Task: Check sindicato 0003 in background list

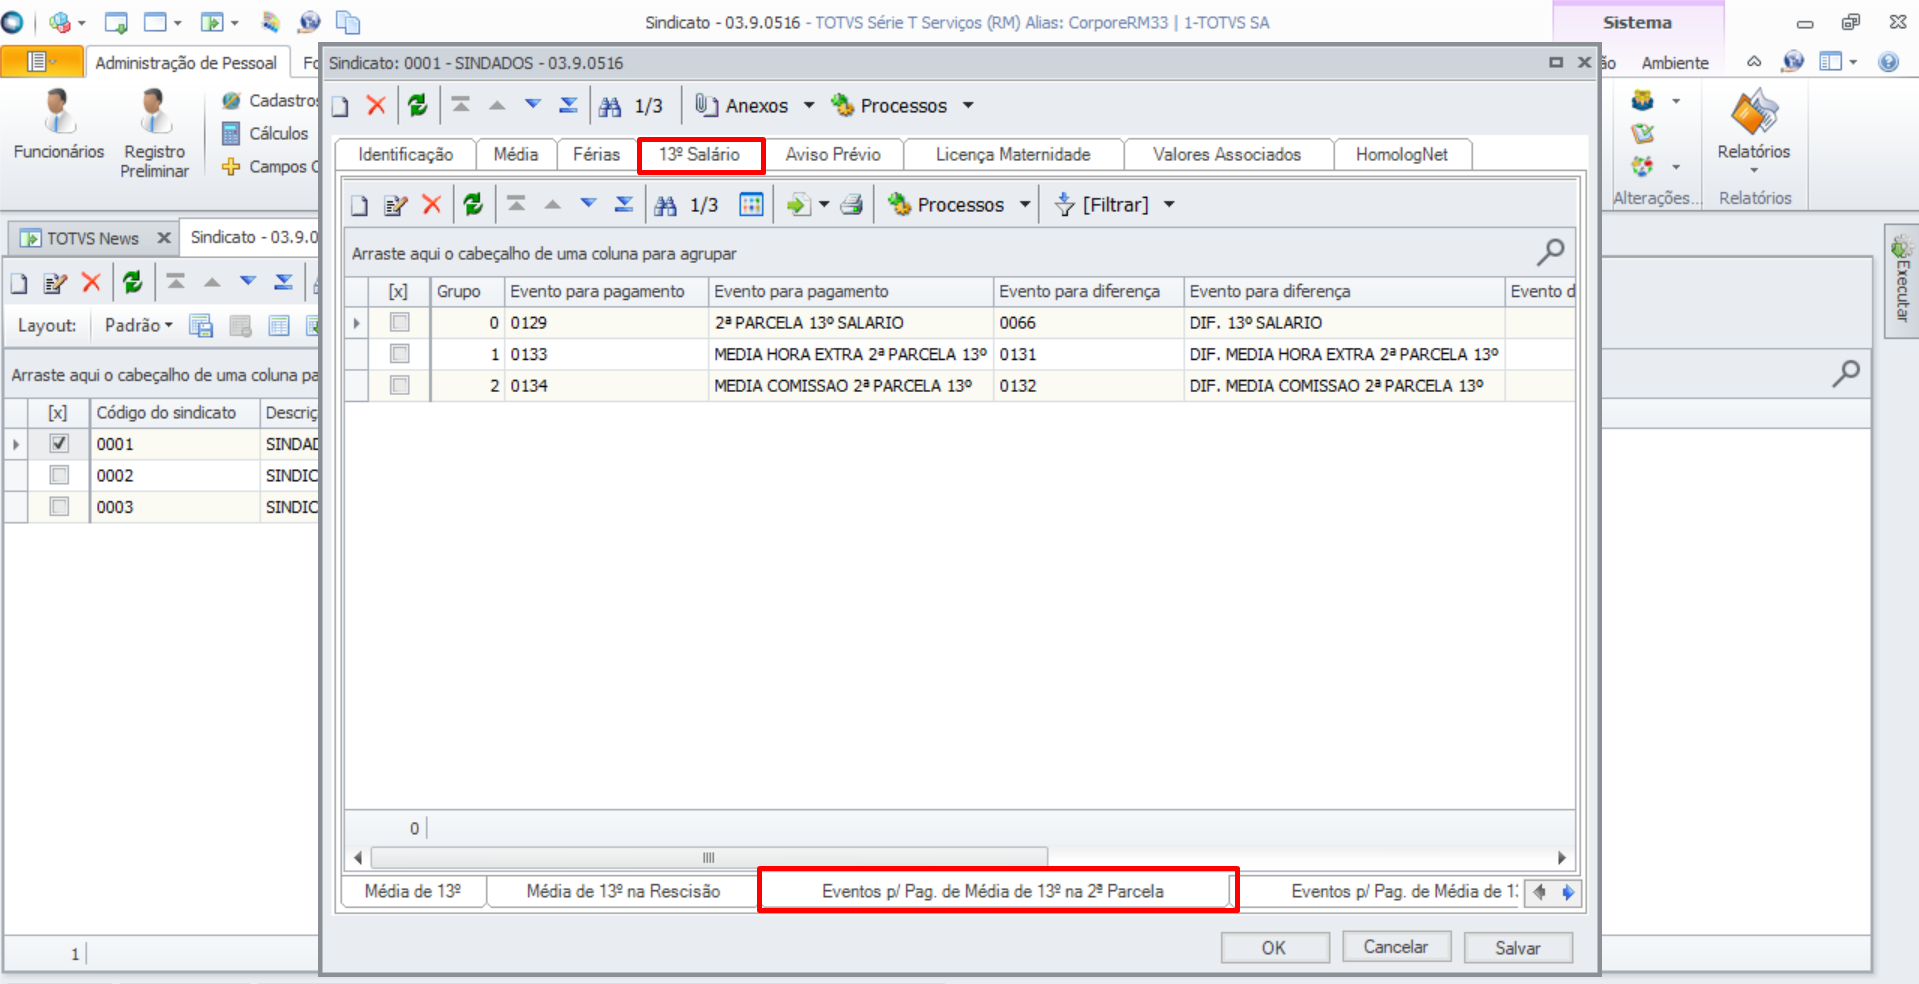Action: [59, 506]
